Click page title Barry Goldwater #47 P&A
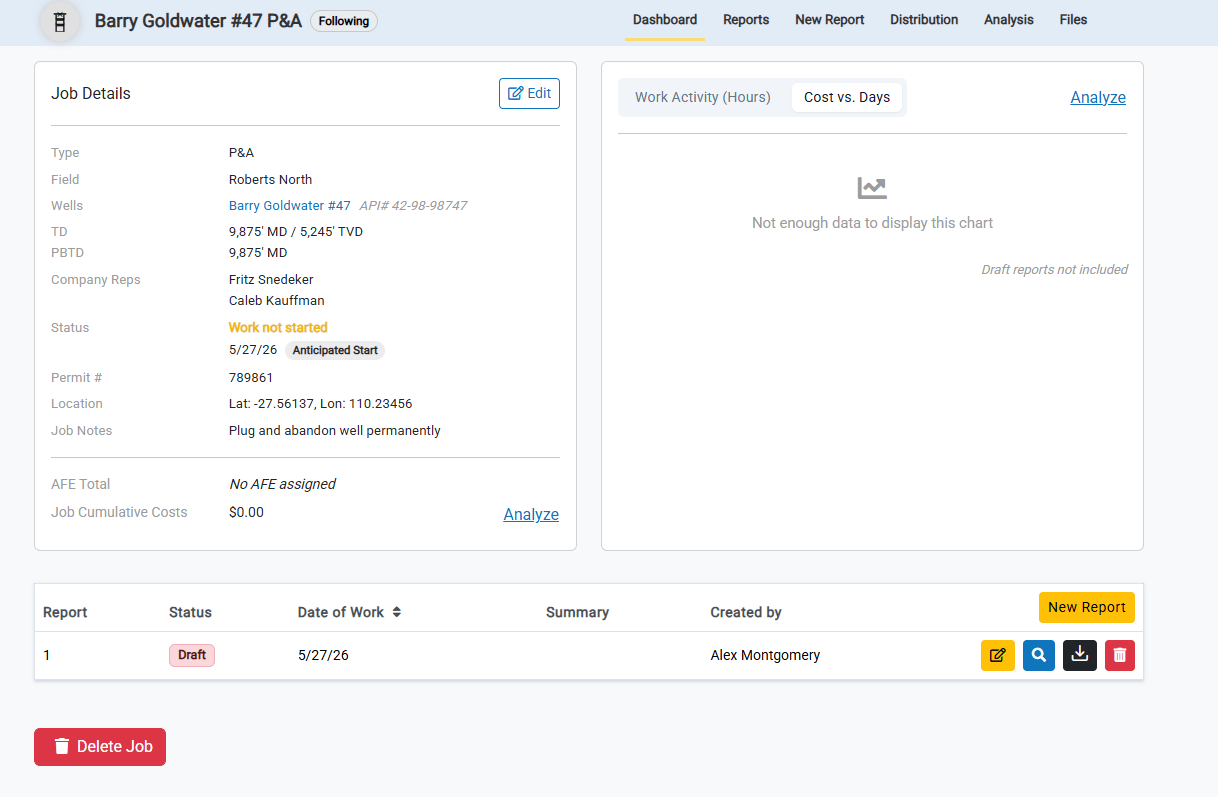 point(198,20)
